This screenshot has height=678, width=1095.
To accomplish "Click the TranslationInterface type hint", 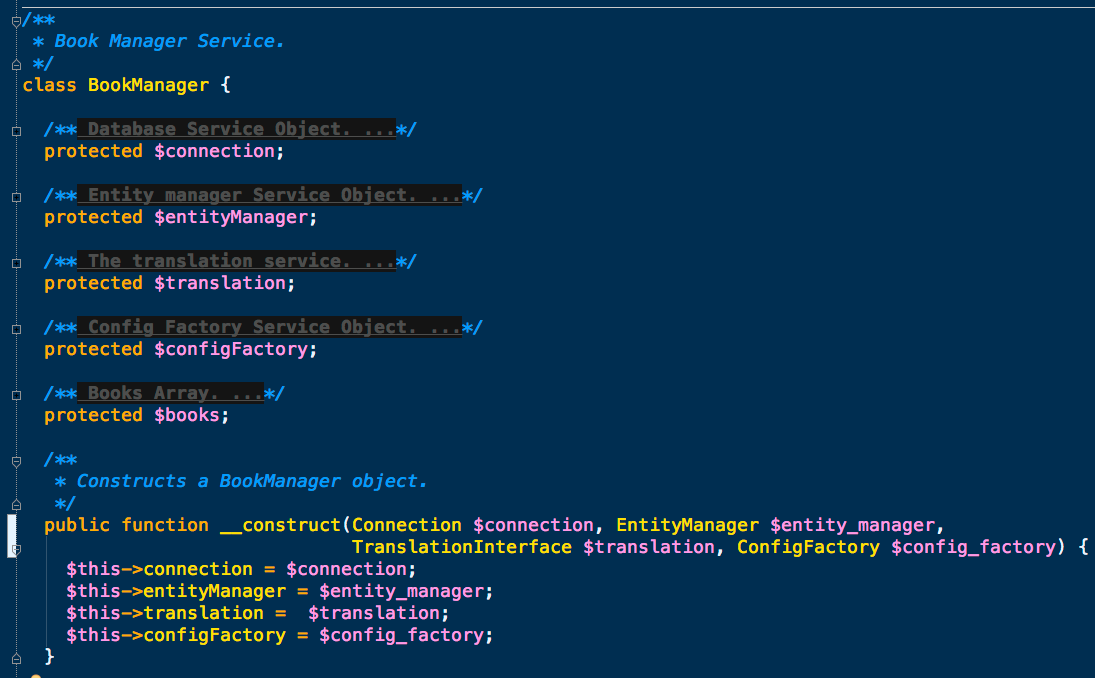I will click(x=461, y=547).
